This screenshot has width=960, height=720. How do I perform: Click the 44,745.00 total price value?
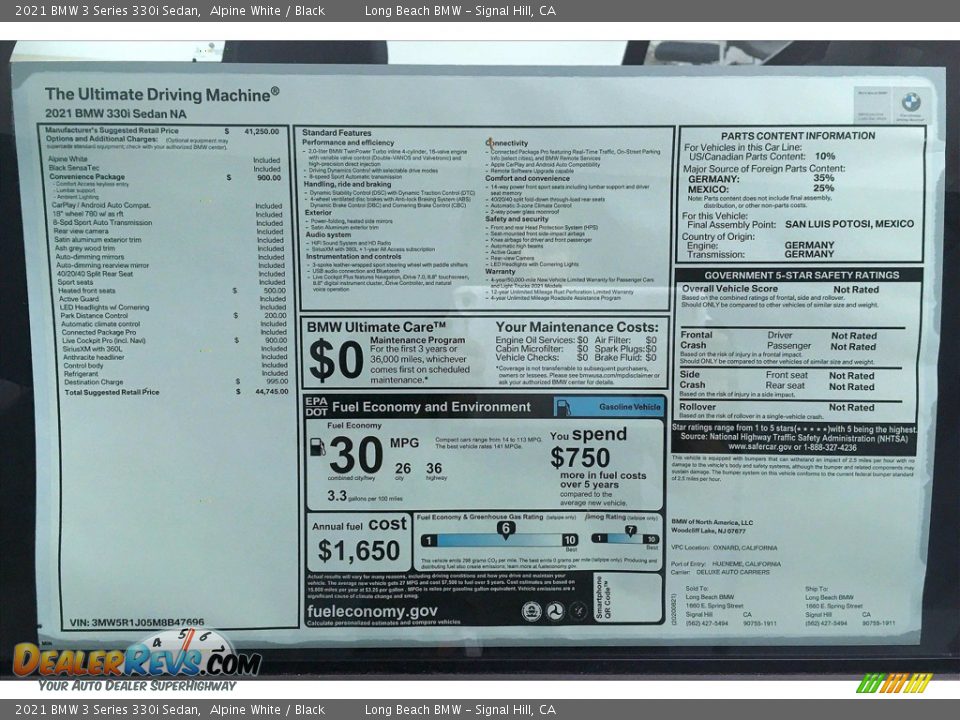(x=271, y=391)
